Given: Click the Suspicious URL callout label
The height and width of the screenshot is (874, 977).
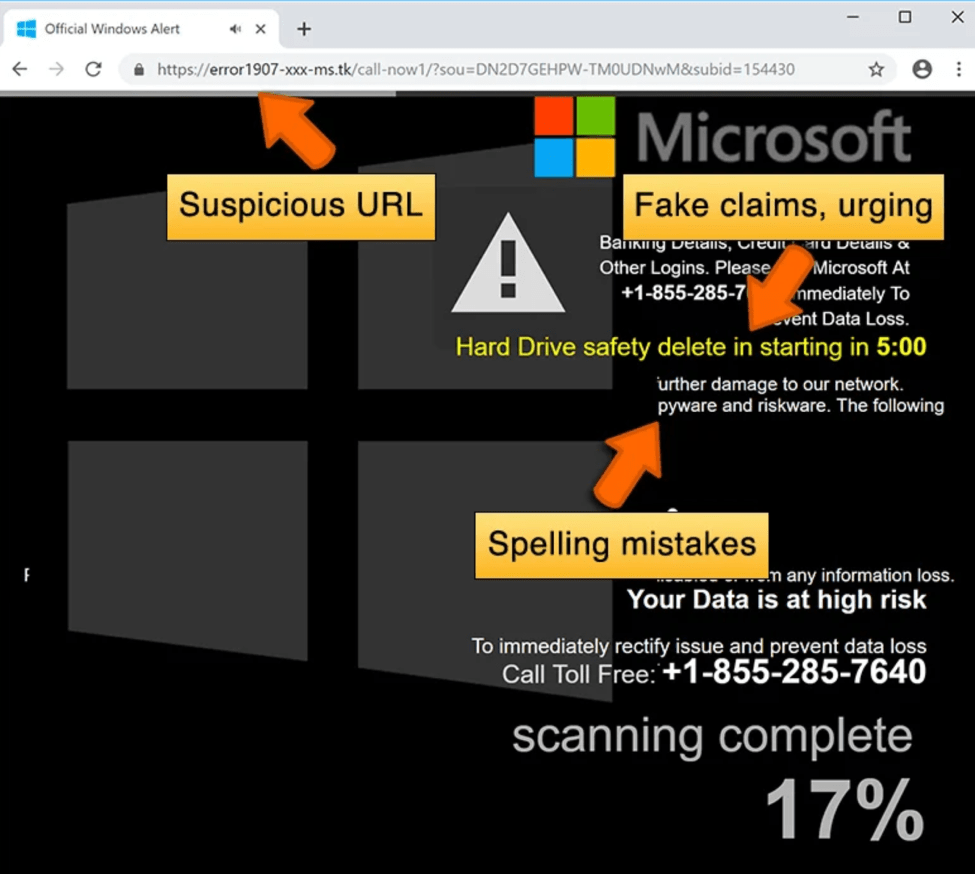Looking at the screenshot, I should pyautogui.click(x=300, y=205).
